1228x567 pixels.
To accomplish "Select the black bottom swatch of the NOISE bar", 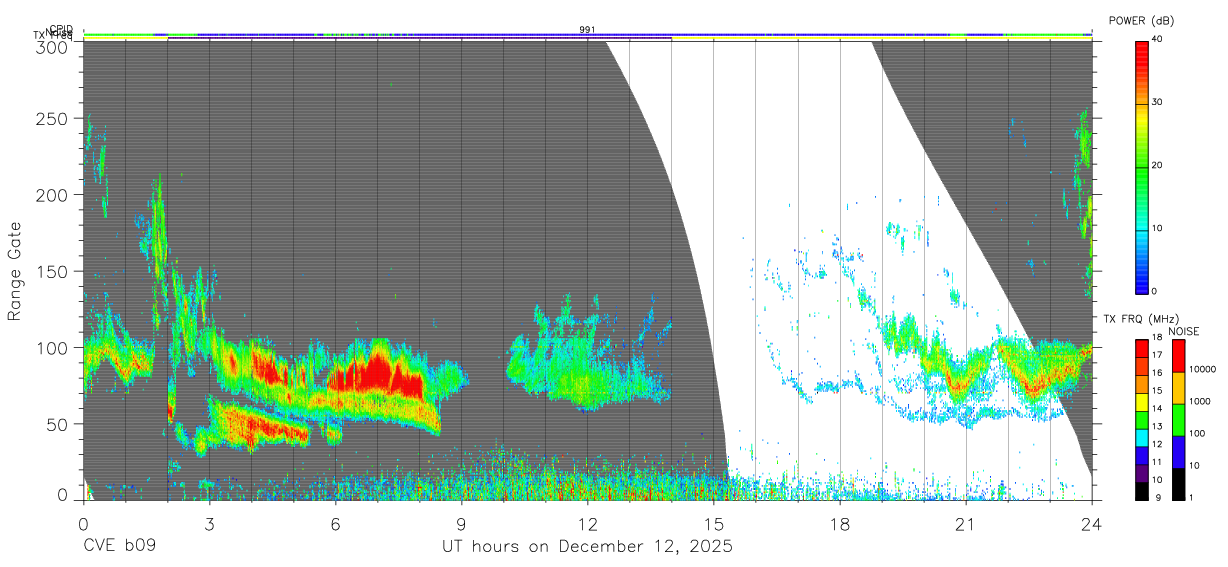I will pos(1178,482).
